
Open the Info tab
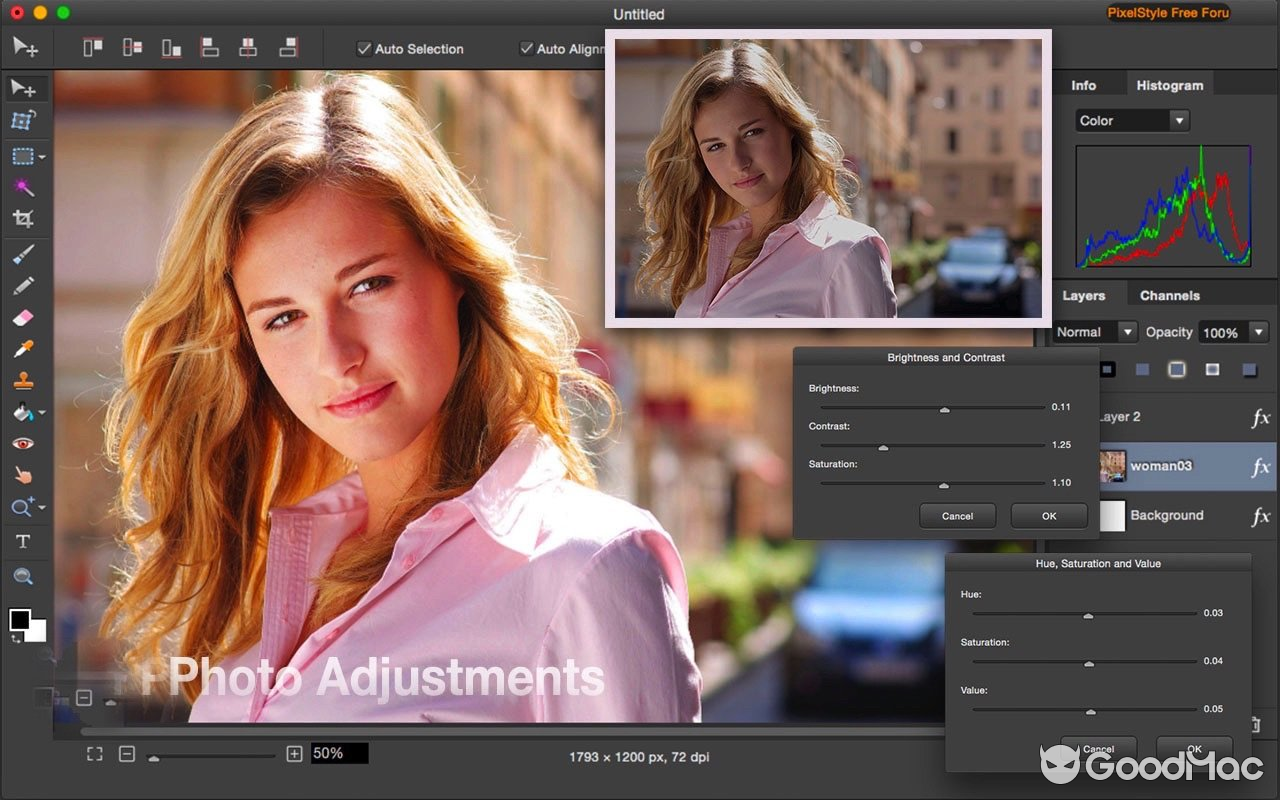point(1084,85)
